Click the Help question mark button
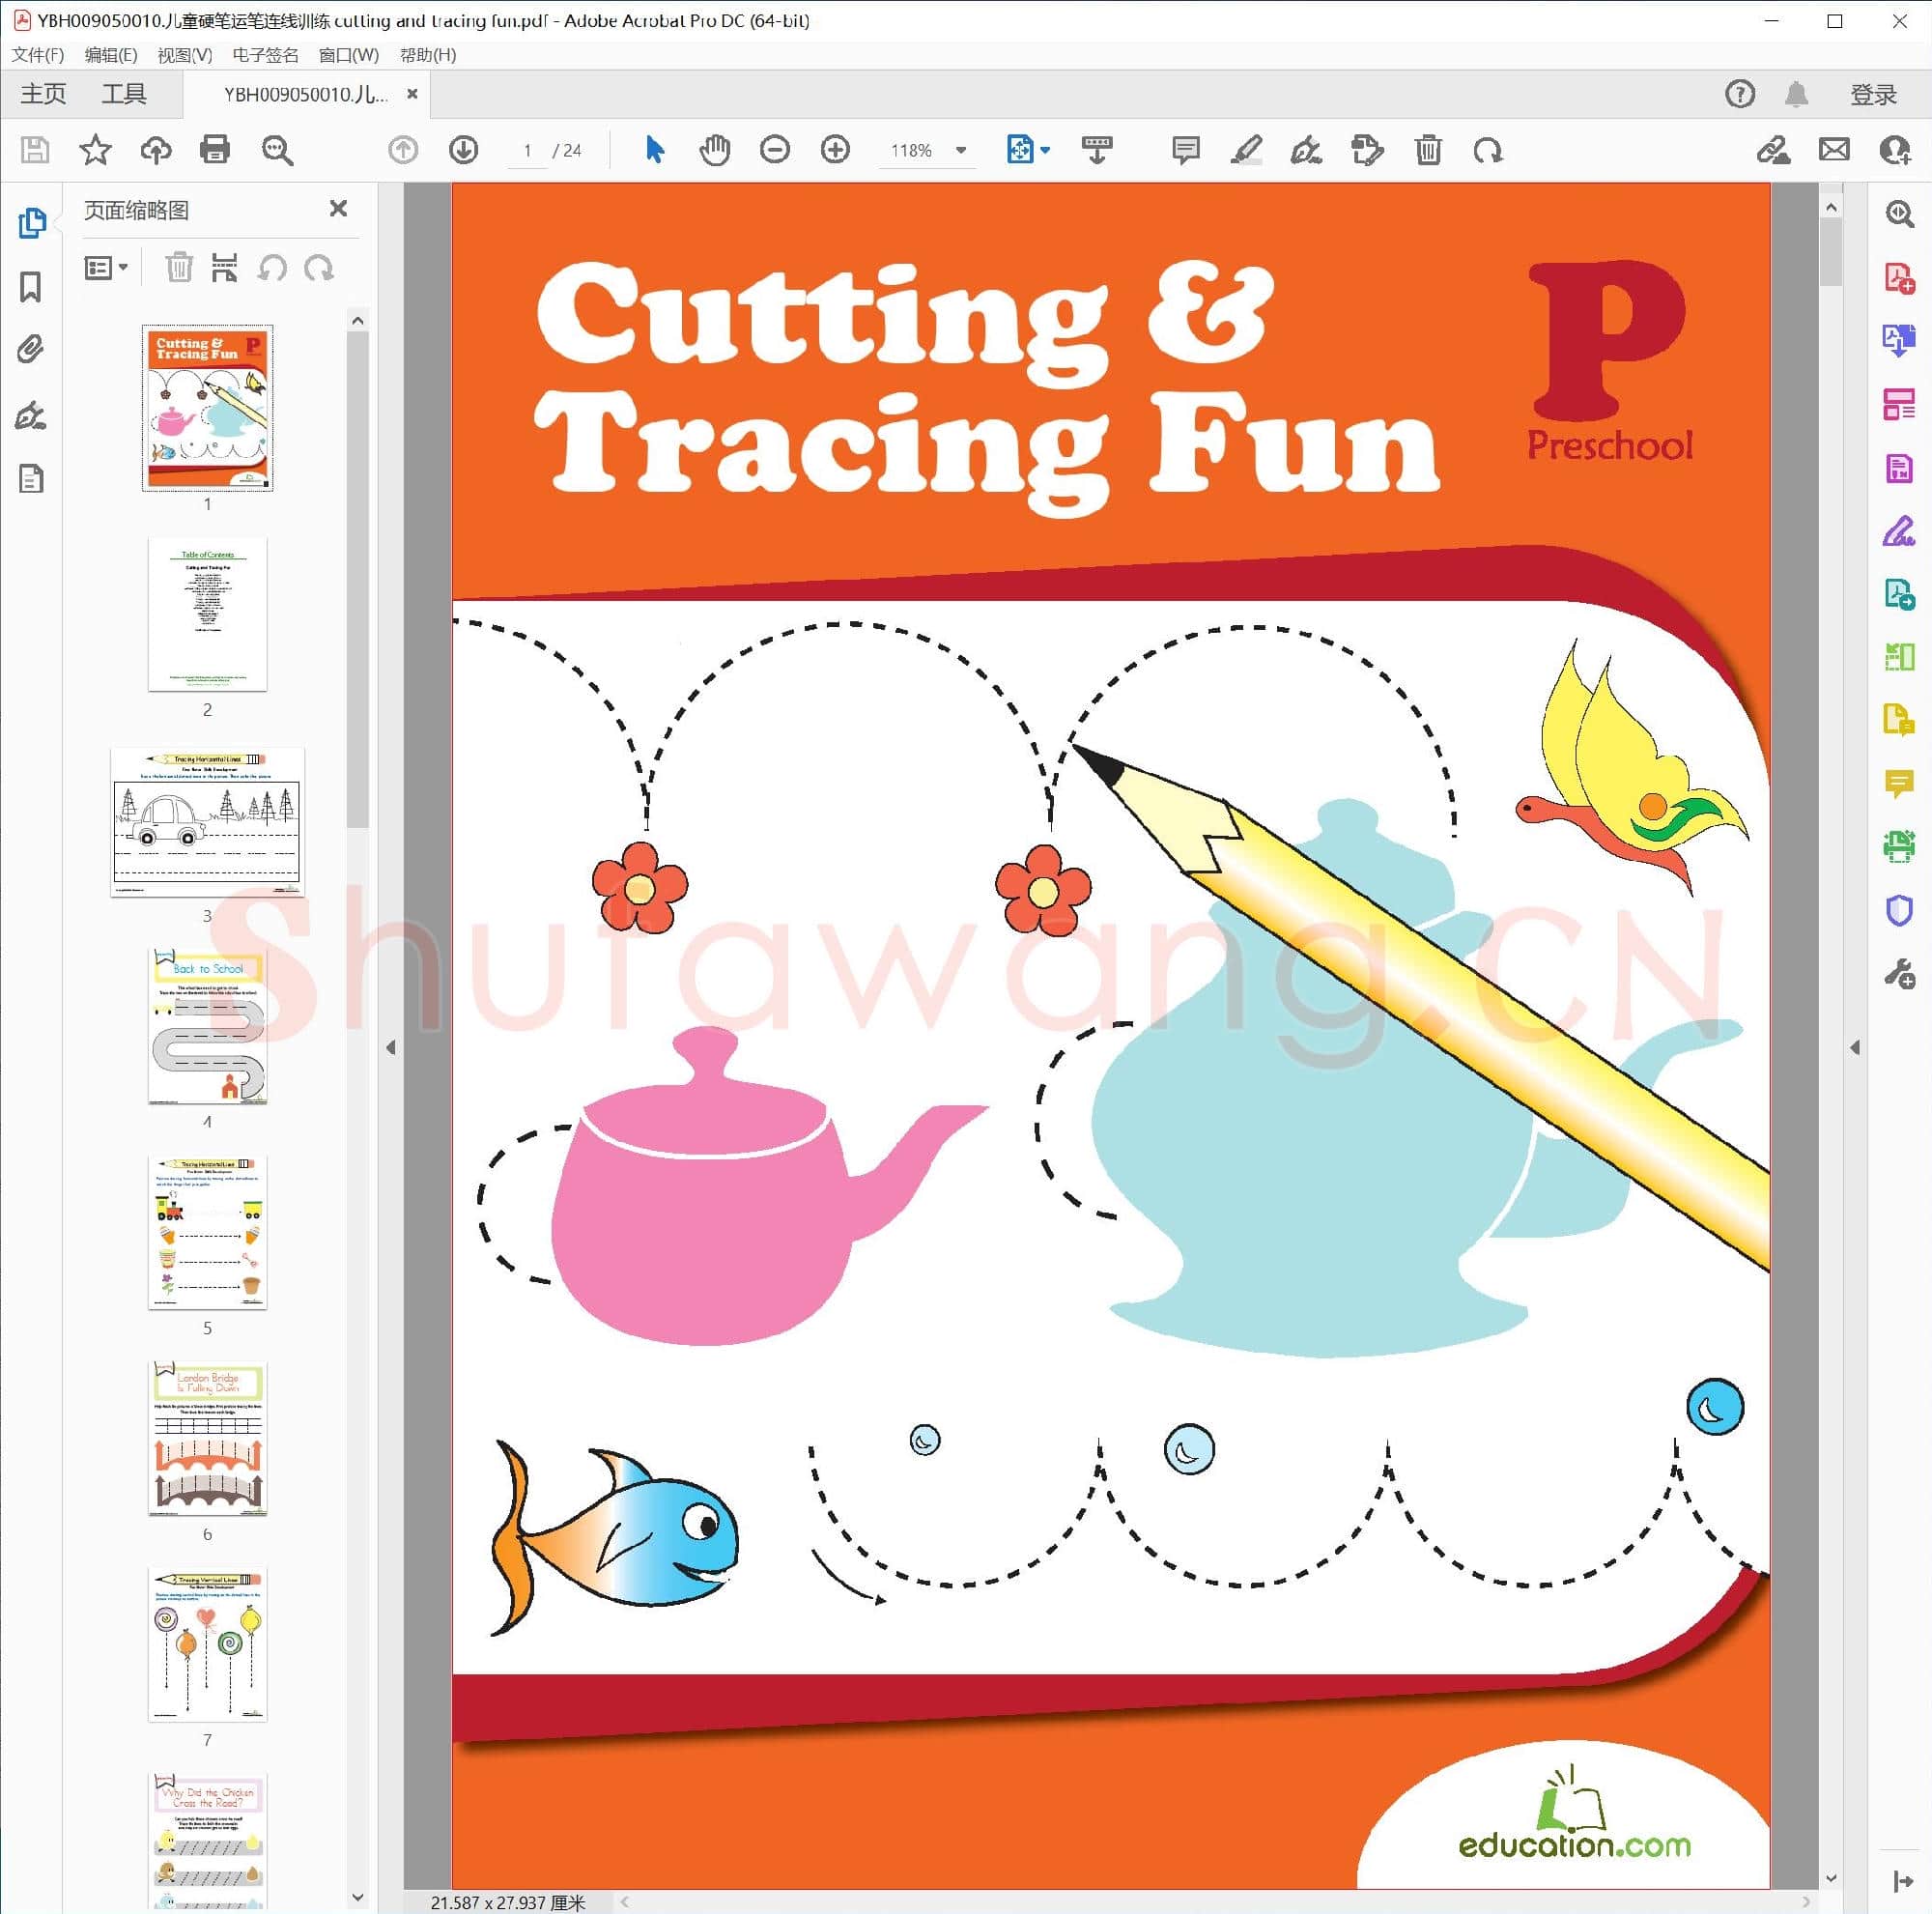This screenshot has width=1932, height=1914. coord(1739,93)
